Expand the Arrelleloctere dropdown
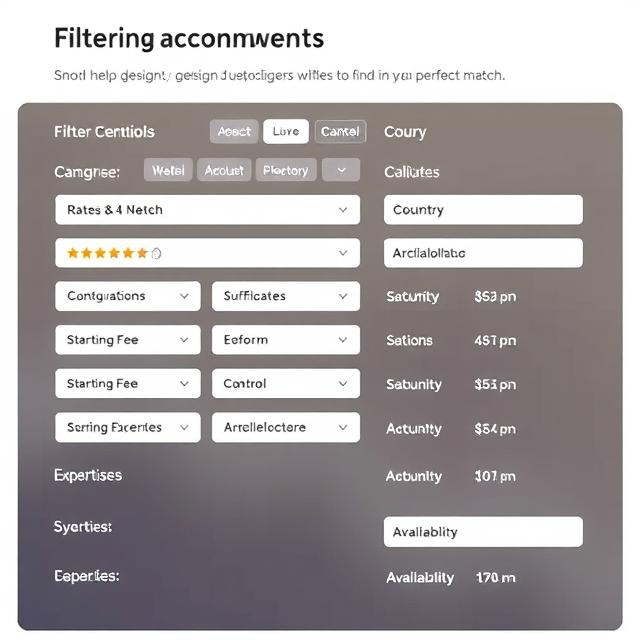 click(286, 427)
